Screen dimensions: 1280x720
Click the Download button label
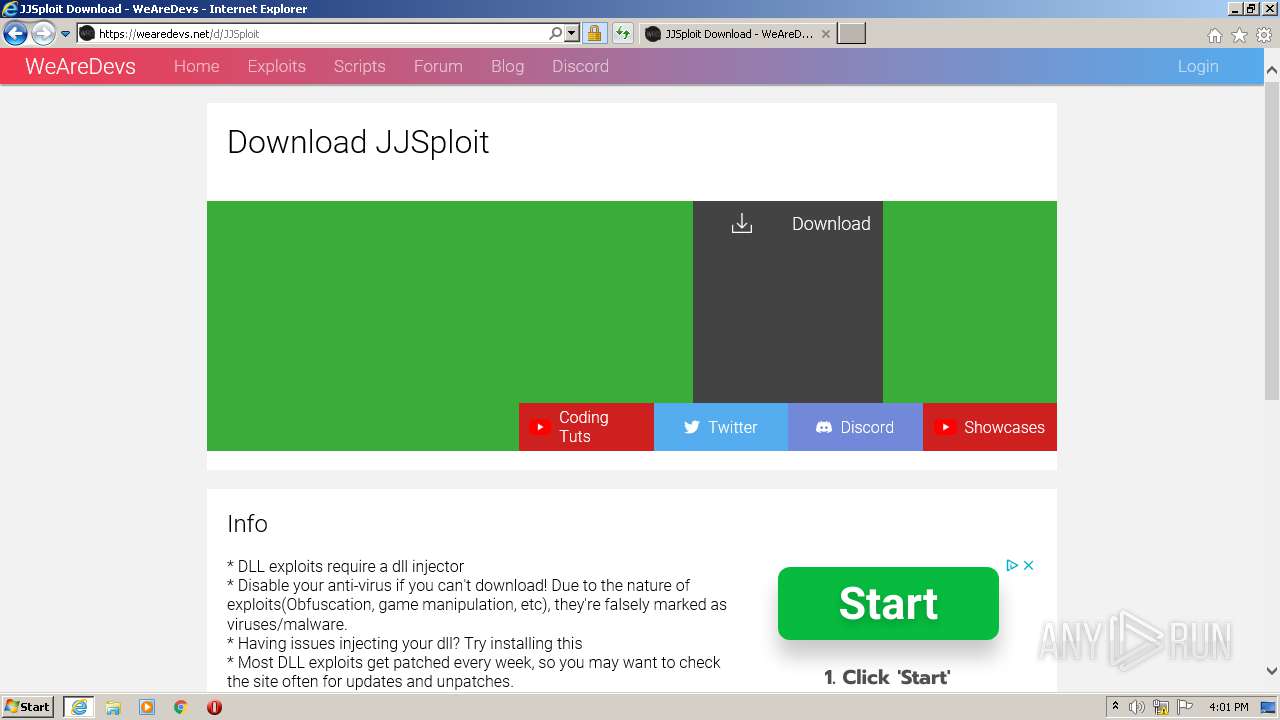[x=831, y=224]
